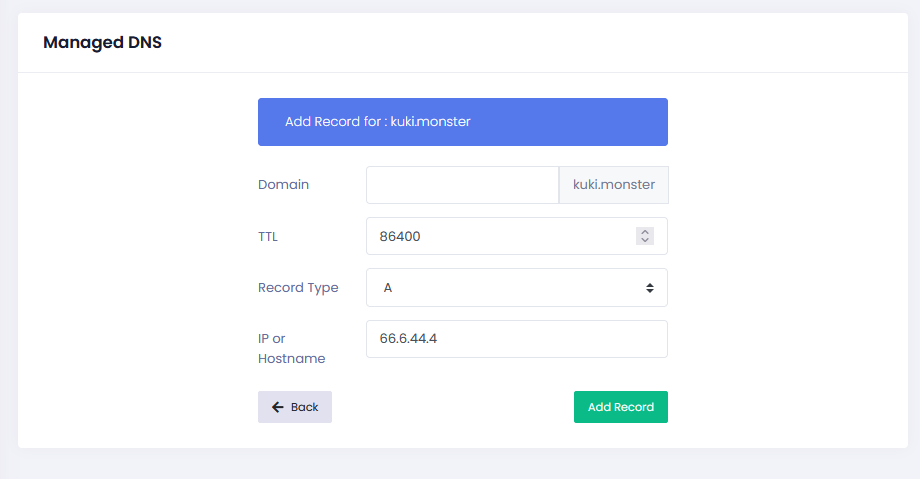
Task: Click the blue Add Record for kuki.monster banner
Action: pyautogui.click(x=462, y=122)
